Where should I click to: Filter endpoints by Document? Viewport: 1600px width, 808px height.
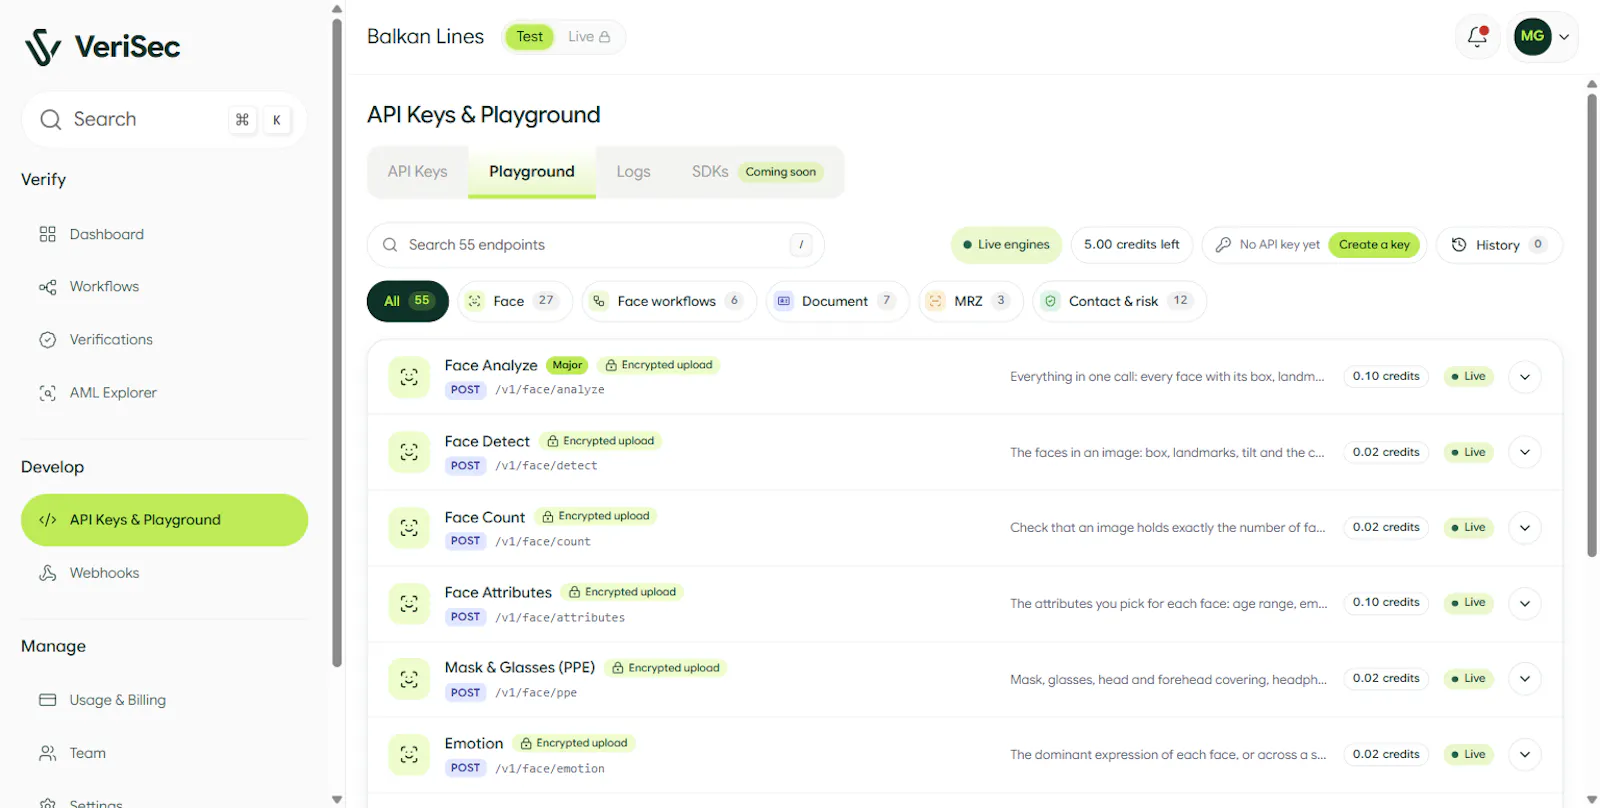click(838, 301)
